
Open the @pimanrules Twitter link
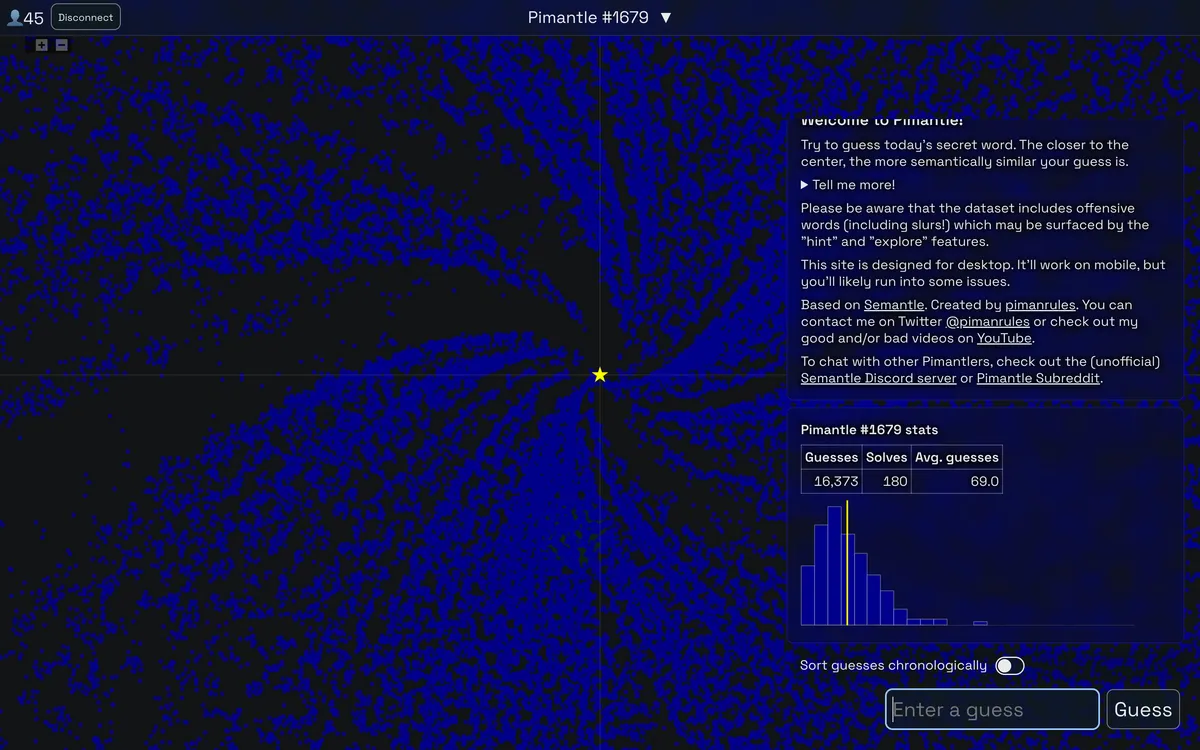[x=987, y=322]
